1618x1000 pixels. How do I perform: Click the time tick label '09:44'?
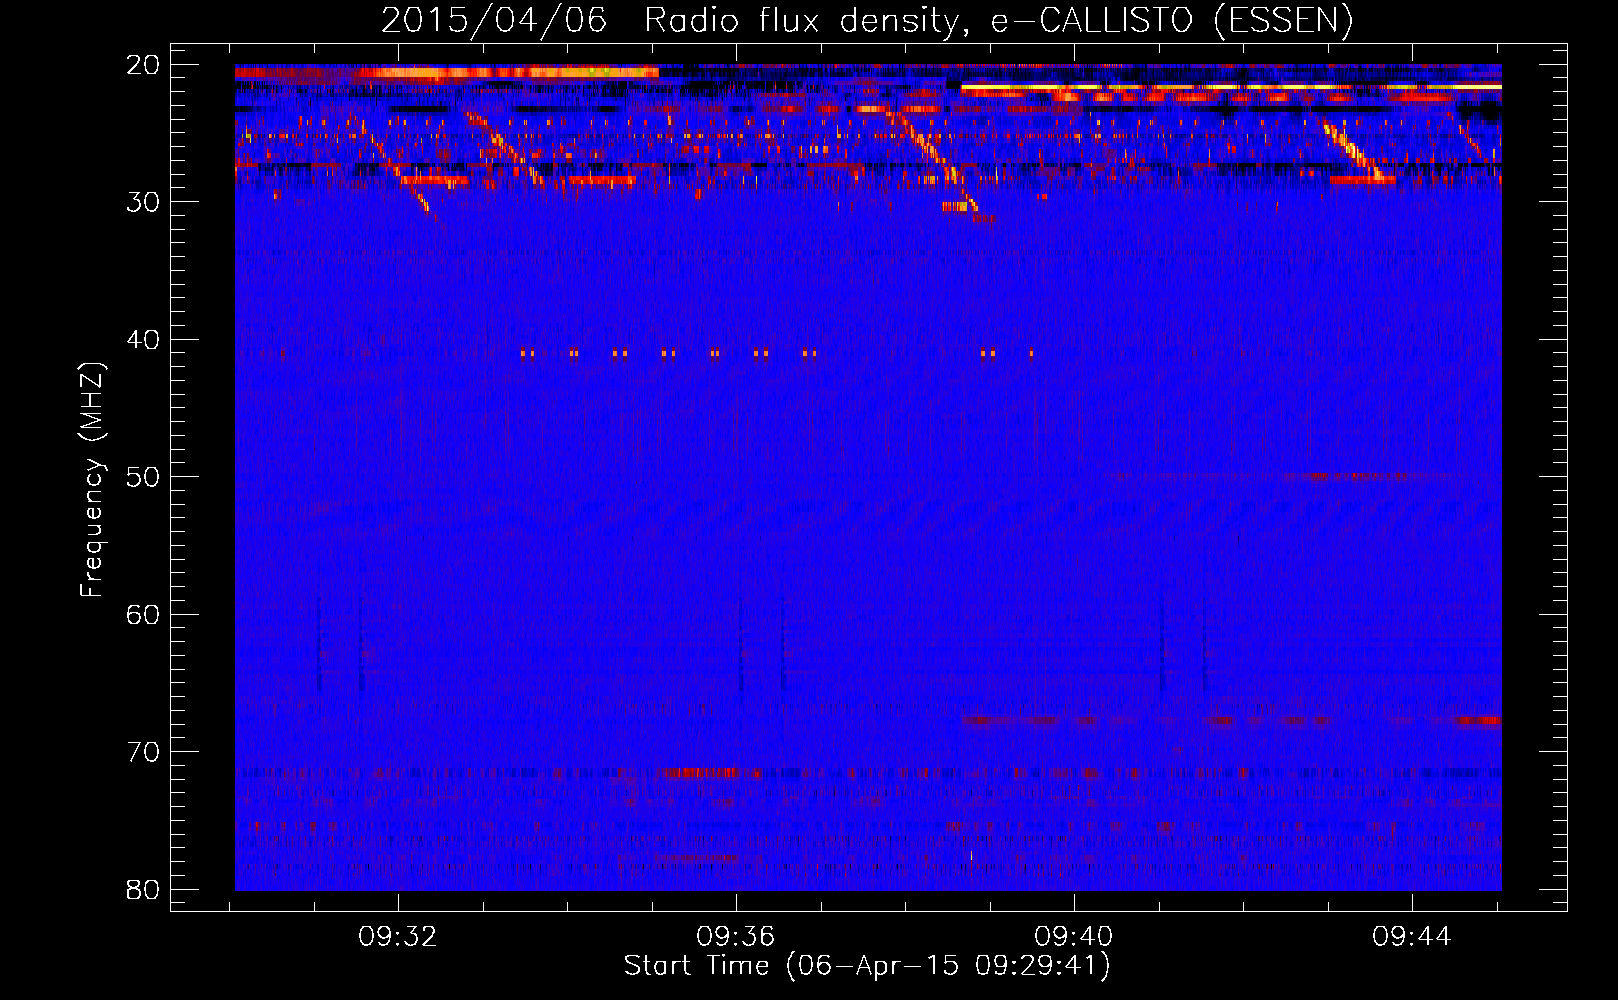[x=1412, y=937]
